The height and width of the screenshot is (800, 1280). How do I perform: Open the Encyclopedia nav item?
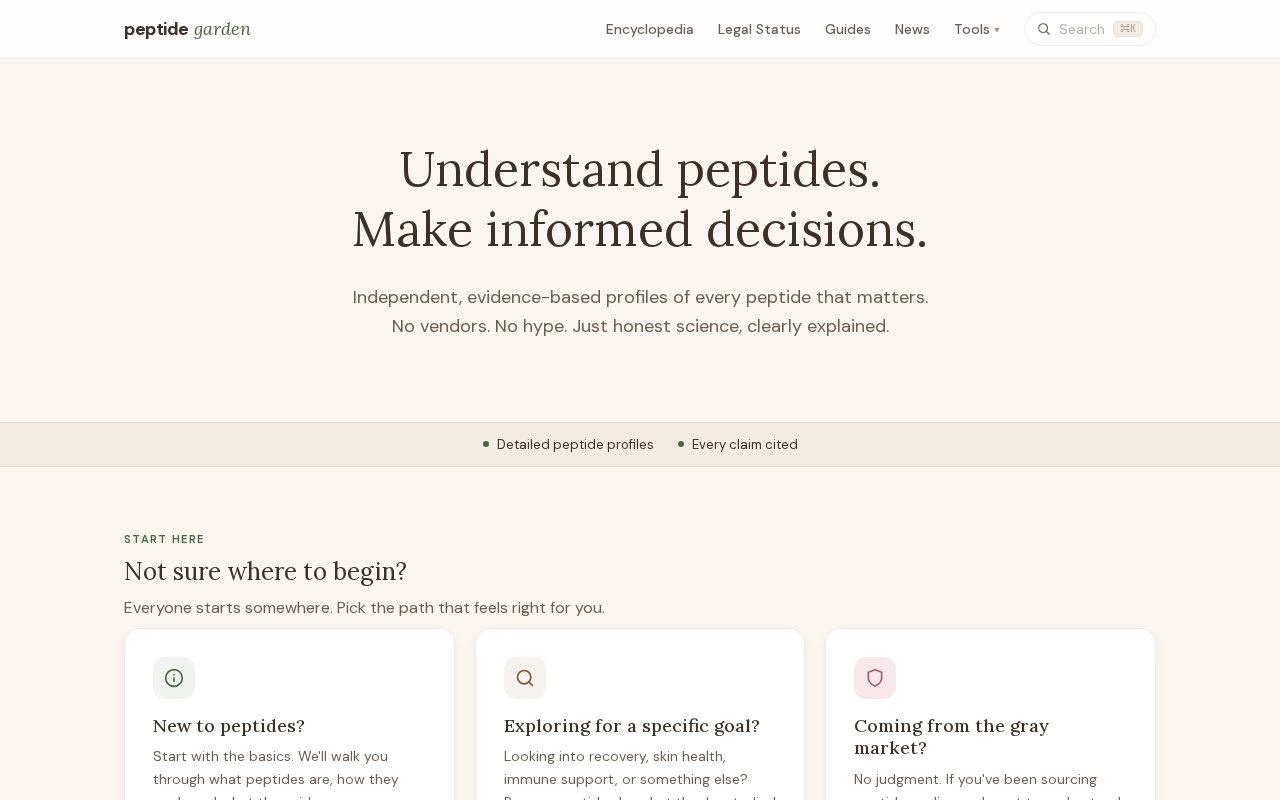pos(649,29)
